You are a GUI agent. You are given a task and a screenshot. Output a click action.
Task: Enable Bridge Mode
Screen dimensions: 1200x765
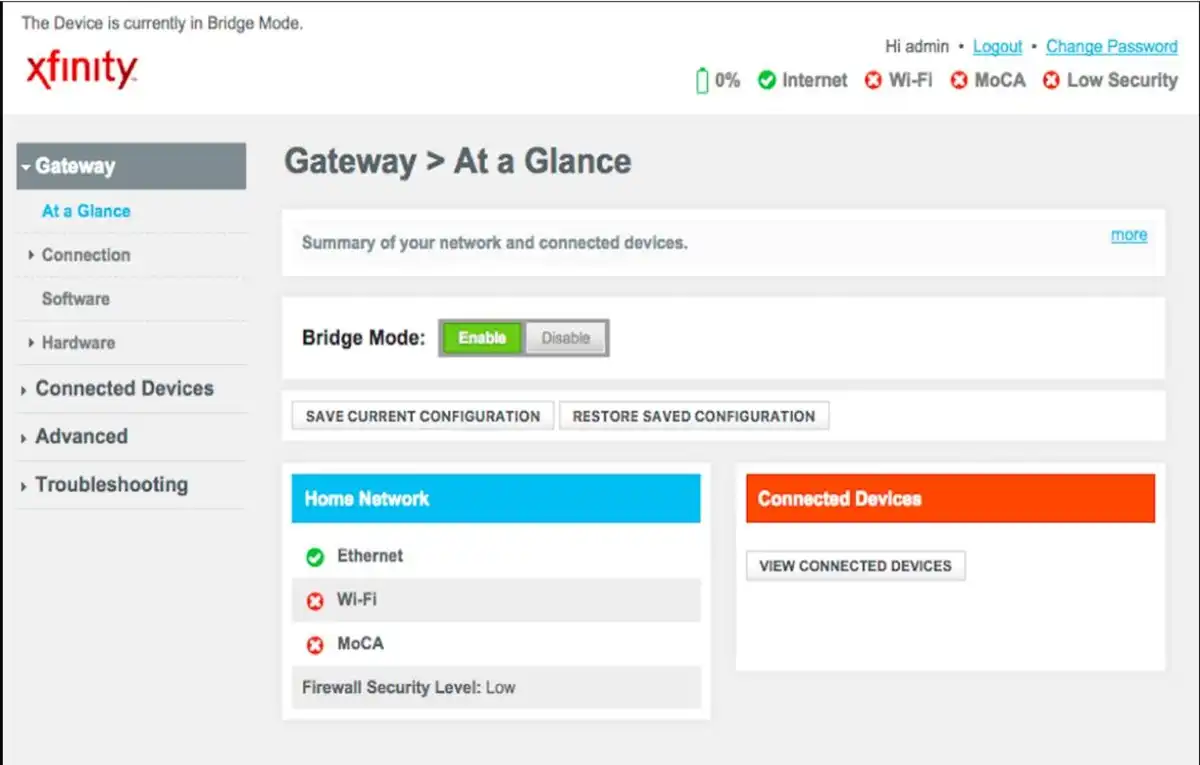click(482, 338)
